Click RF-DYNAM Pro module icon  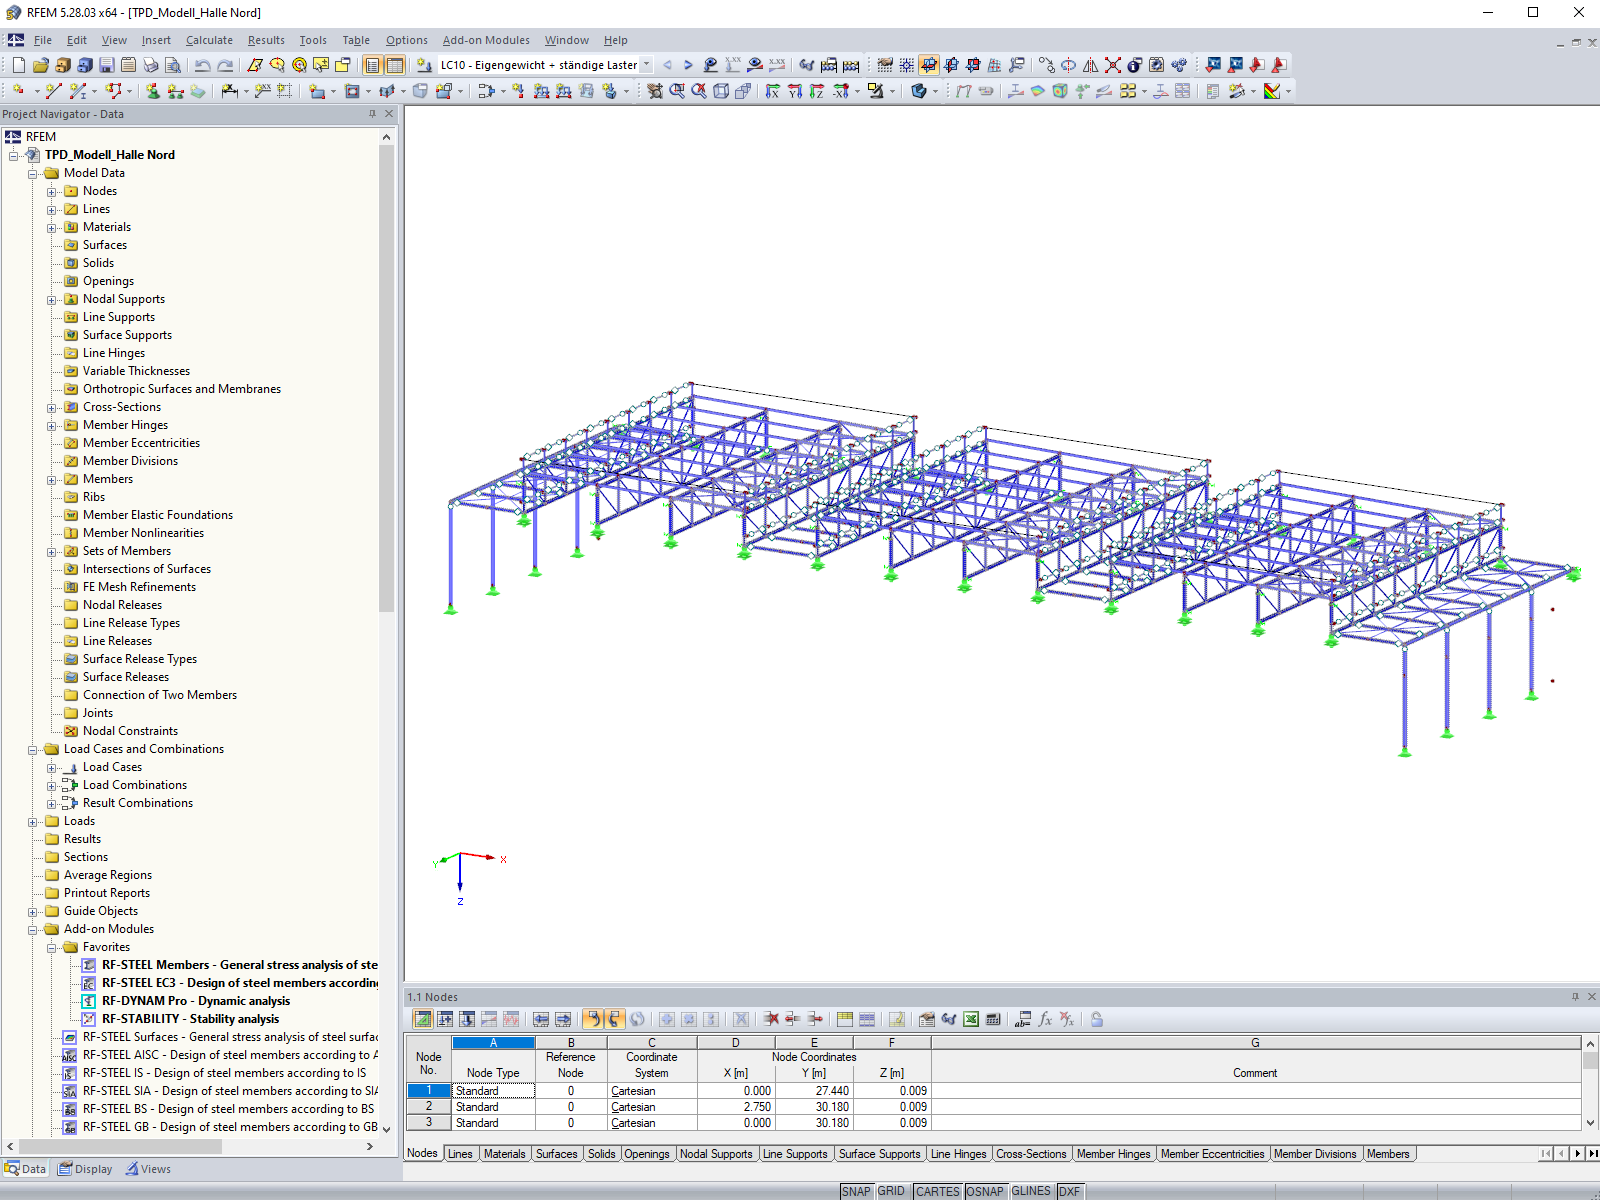point(89,1001)
